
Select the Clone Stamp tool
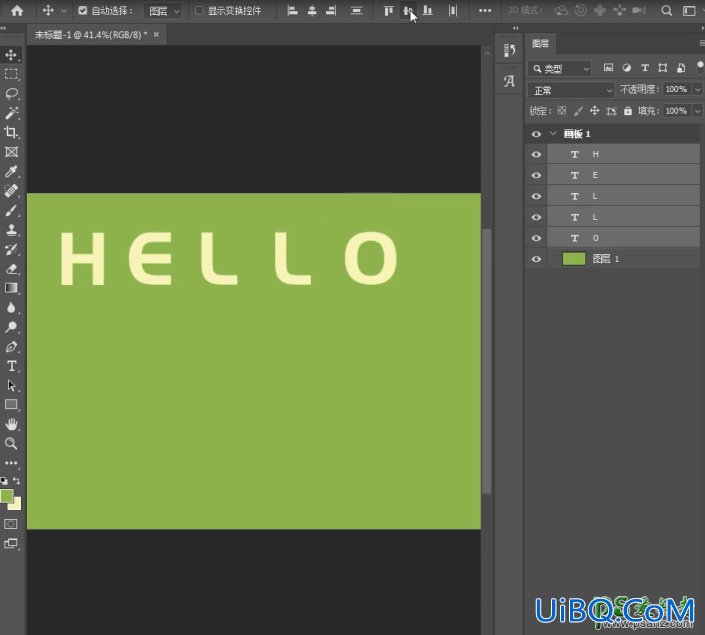pyautogui.click(x=11, y=230)
